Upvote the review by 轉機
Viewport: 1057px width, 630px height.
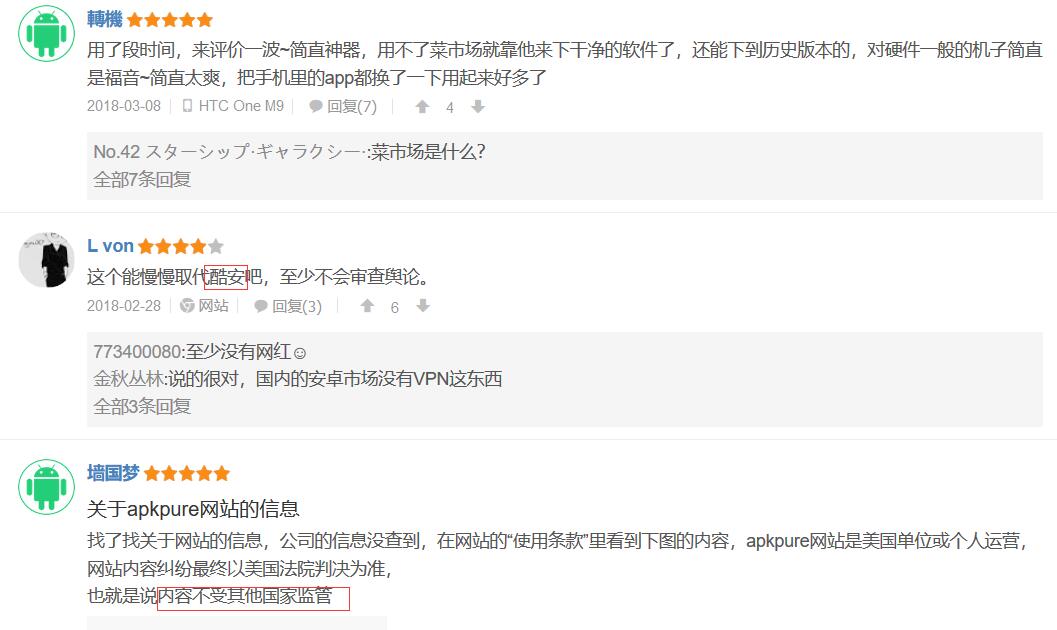click(x=422, y=106)
